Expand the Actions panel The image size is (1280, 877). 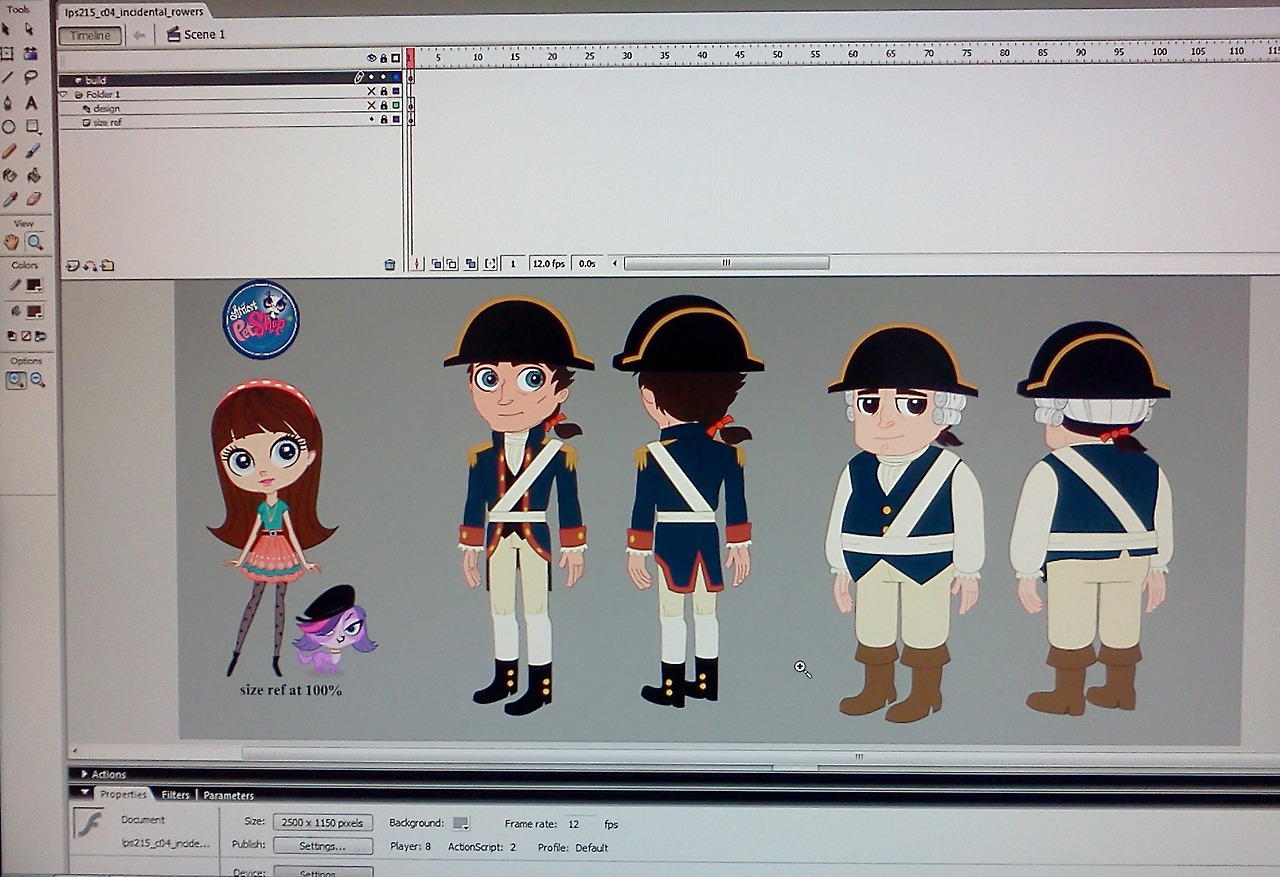(x=83, y=774)
